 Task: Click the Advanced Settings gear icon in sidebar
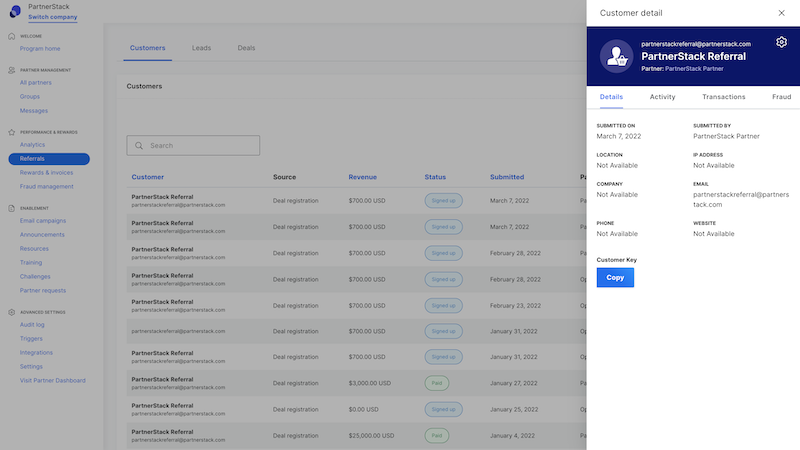point(12,312)
